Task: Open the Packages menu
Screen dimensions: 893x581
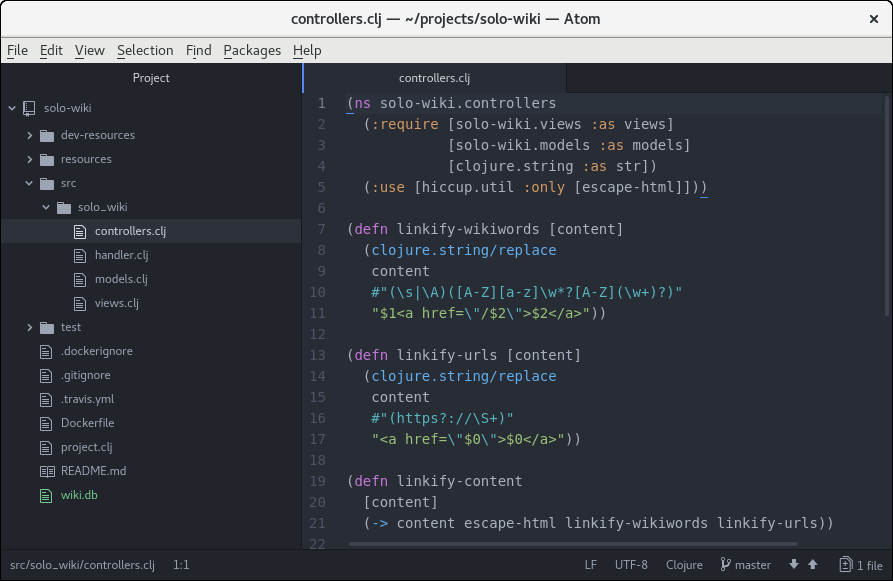Action: tap(252, 50)
